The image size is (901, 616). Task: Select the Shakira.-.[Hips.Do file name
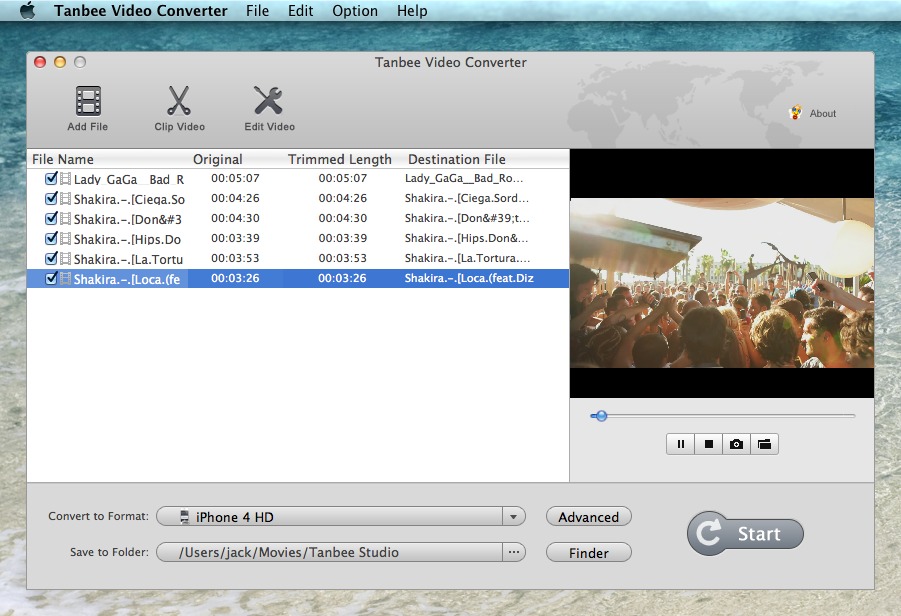[127, 239]
